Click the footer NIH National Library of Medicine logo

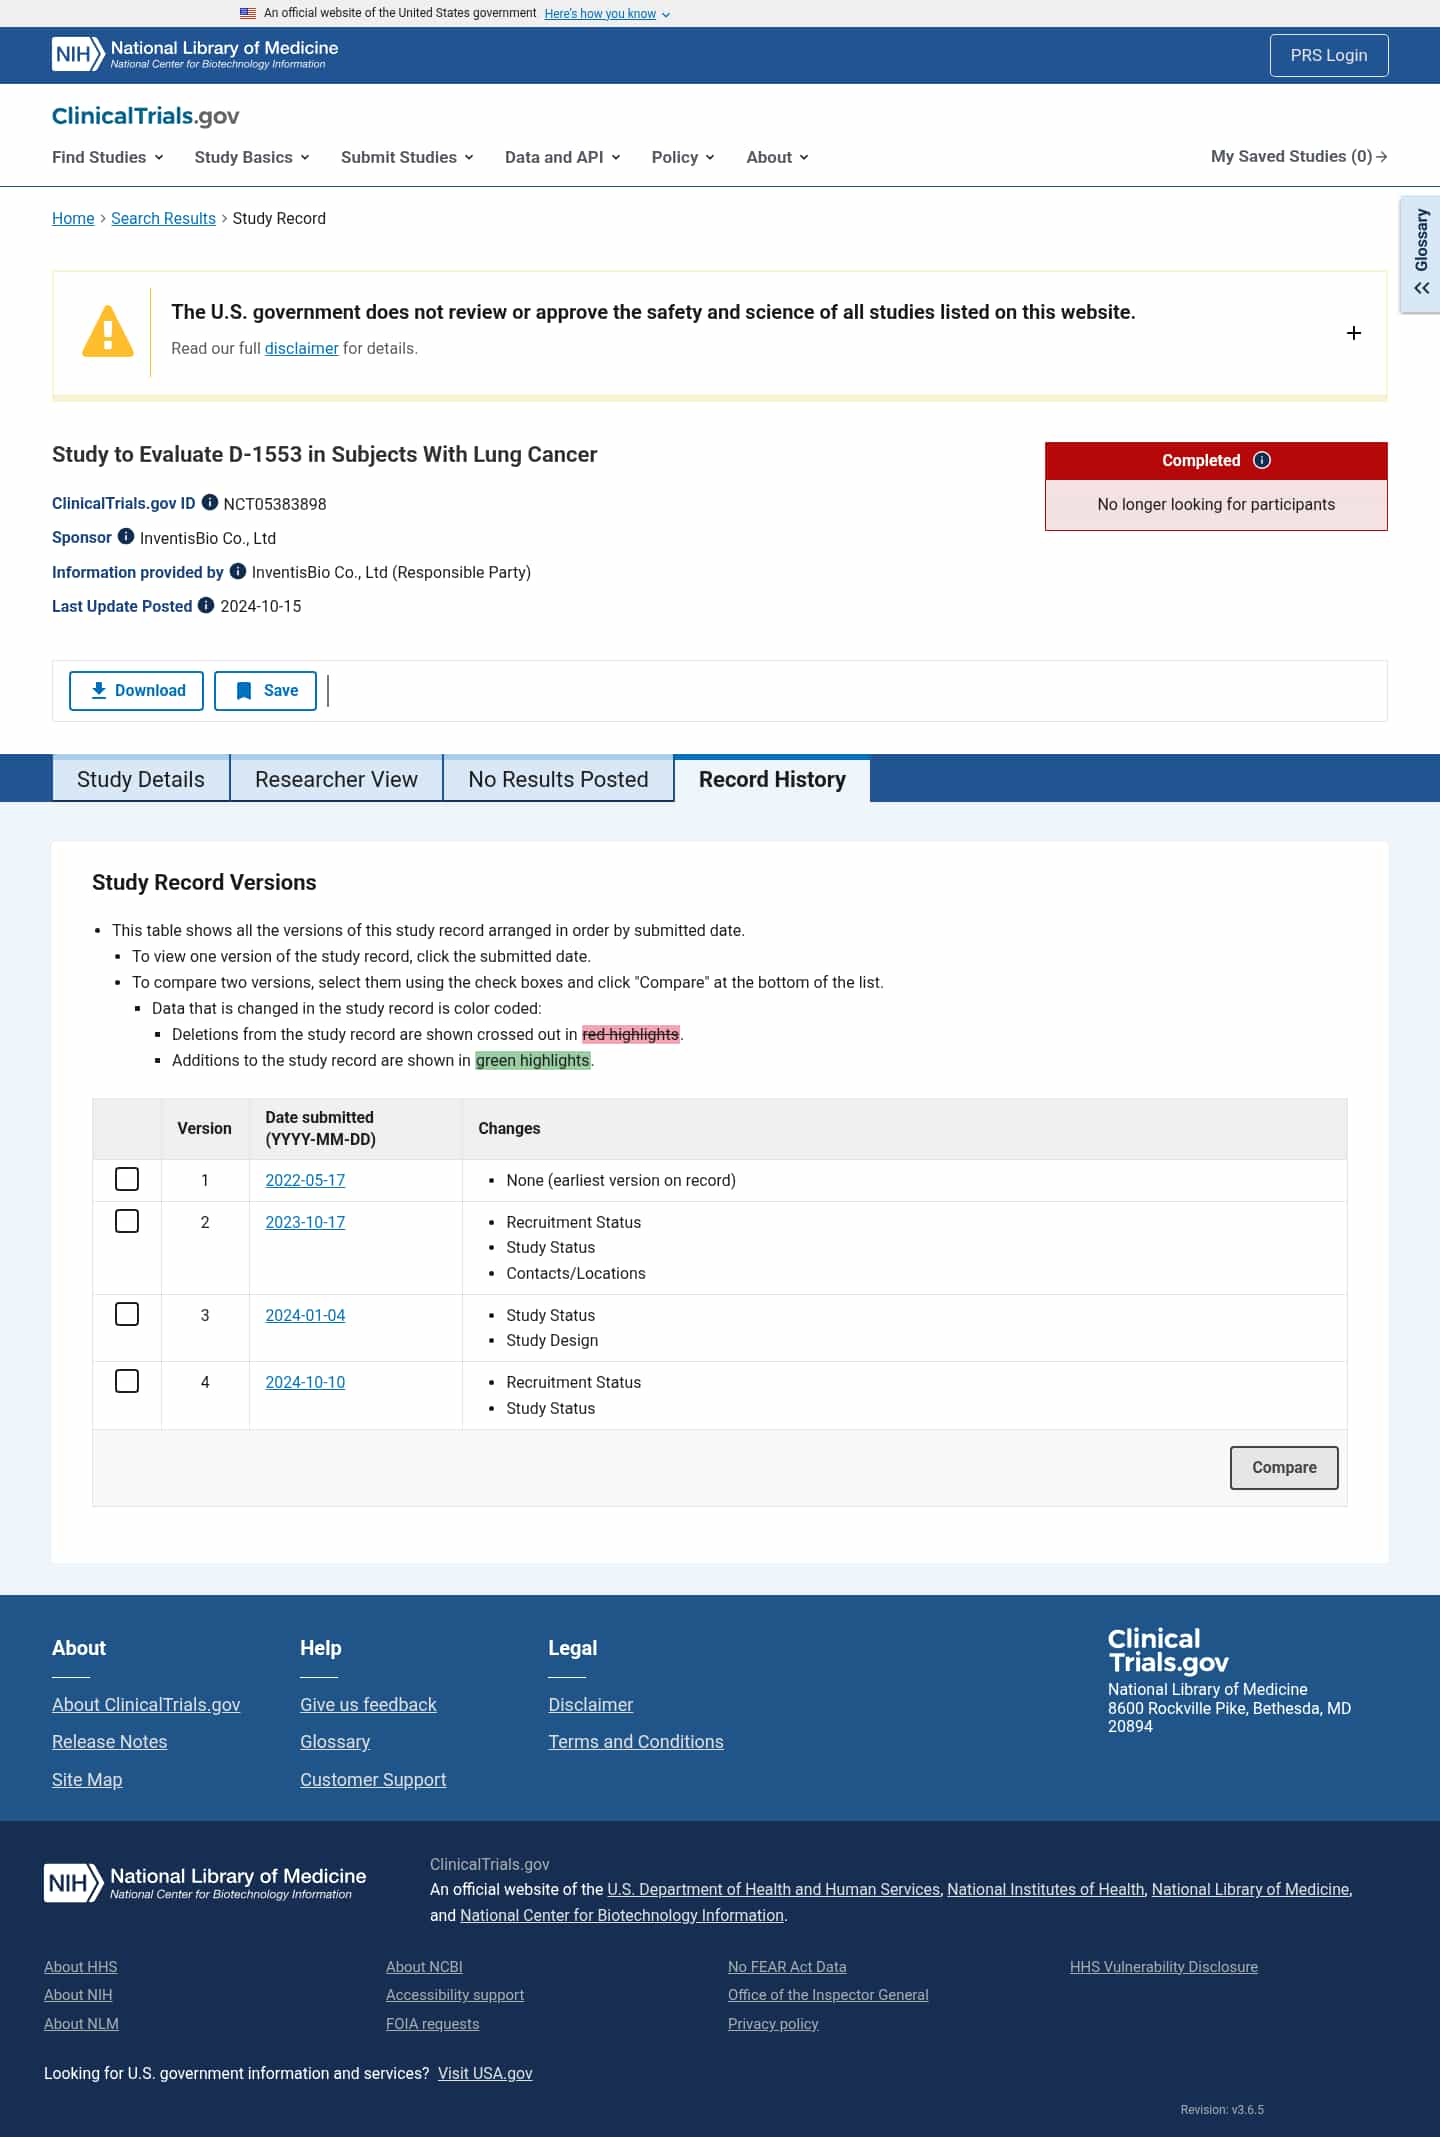click(205, 1882)
